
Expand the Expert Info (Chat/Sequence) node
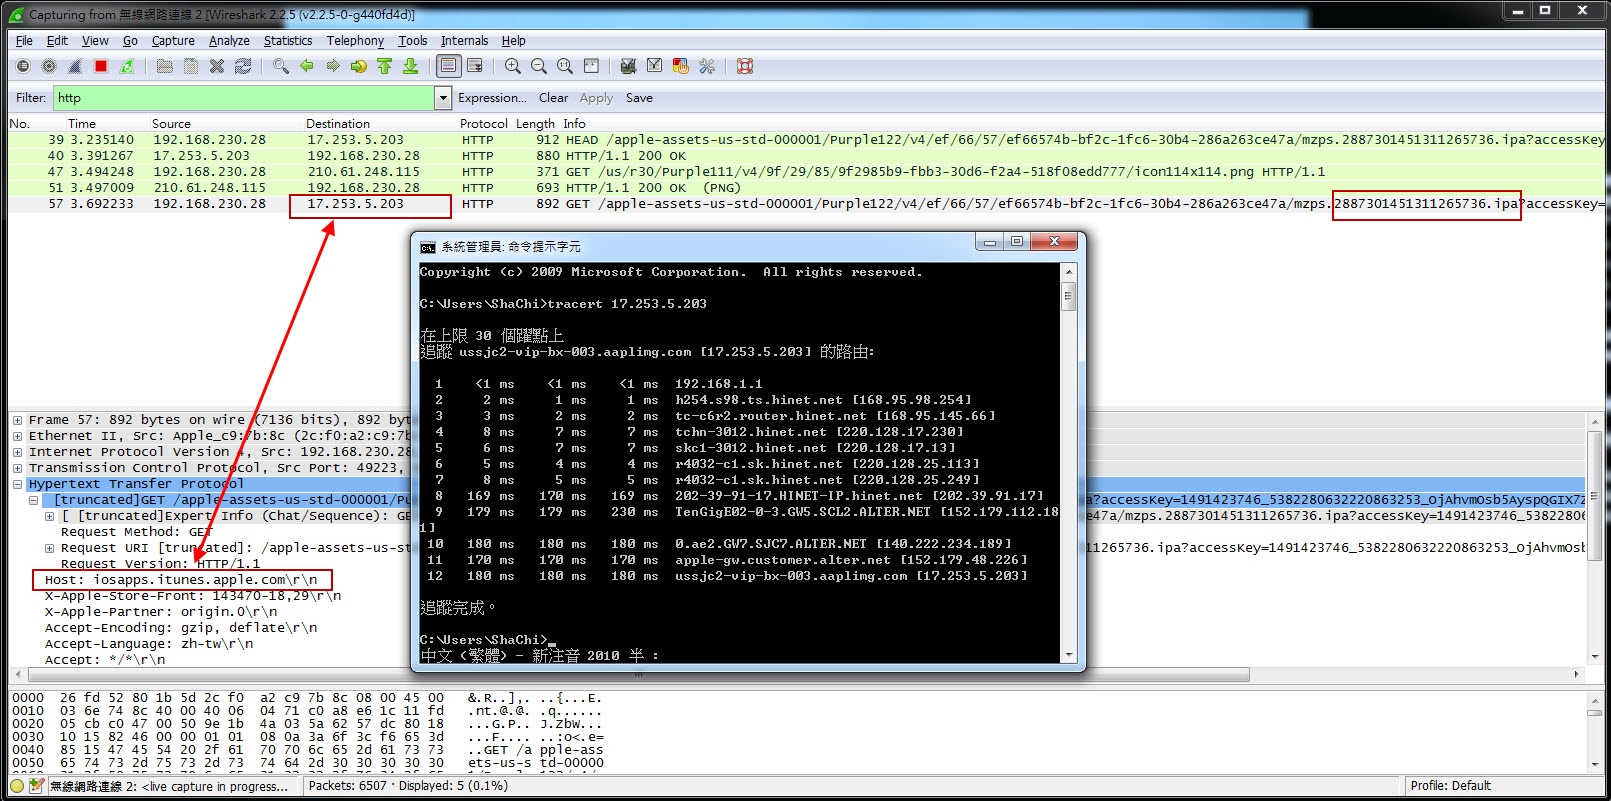pos(50,516)
